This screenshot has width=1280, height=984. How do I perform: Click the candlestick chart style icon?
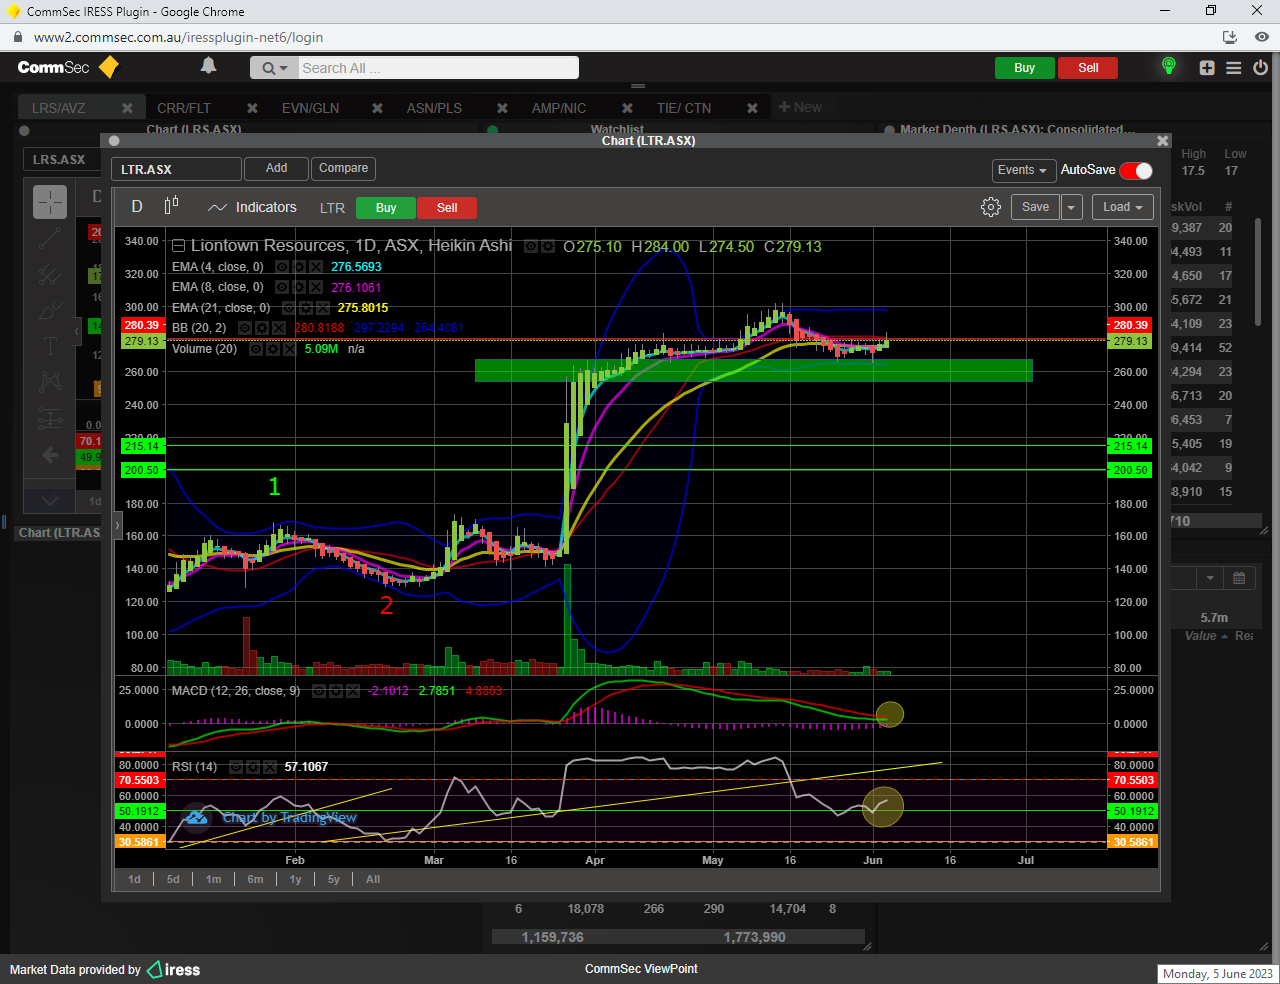click(171, 206)
